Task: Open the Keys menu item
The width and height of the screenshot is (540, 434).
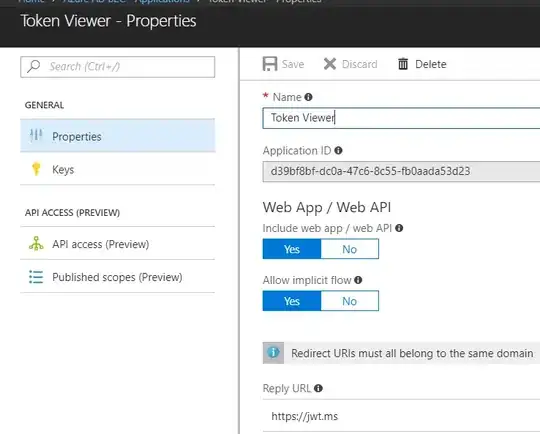Action: (117, 169)
